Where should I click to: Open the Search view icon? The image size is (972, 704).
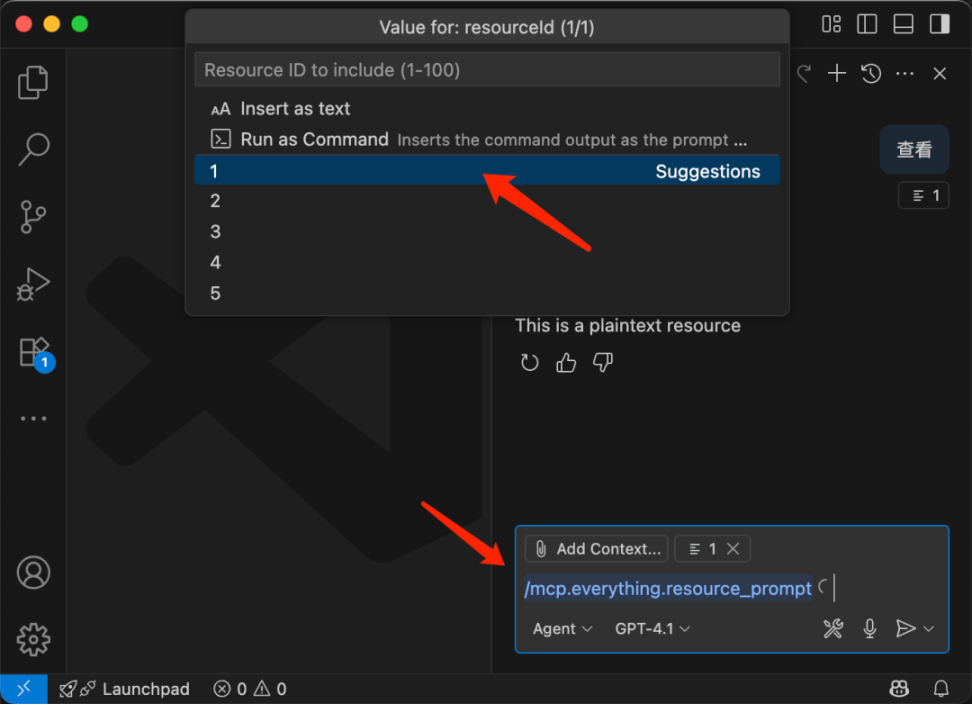[x=34, y=150]
